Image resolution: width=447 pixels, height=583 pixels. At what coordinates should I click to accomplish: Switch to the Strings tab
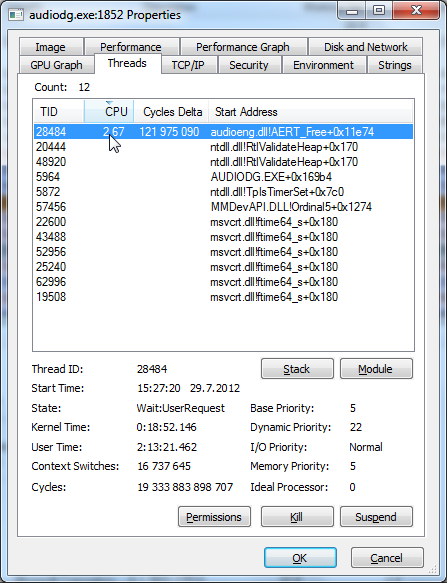pos(395,65)
